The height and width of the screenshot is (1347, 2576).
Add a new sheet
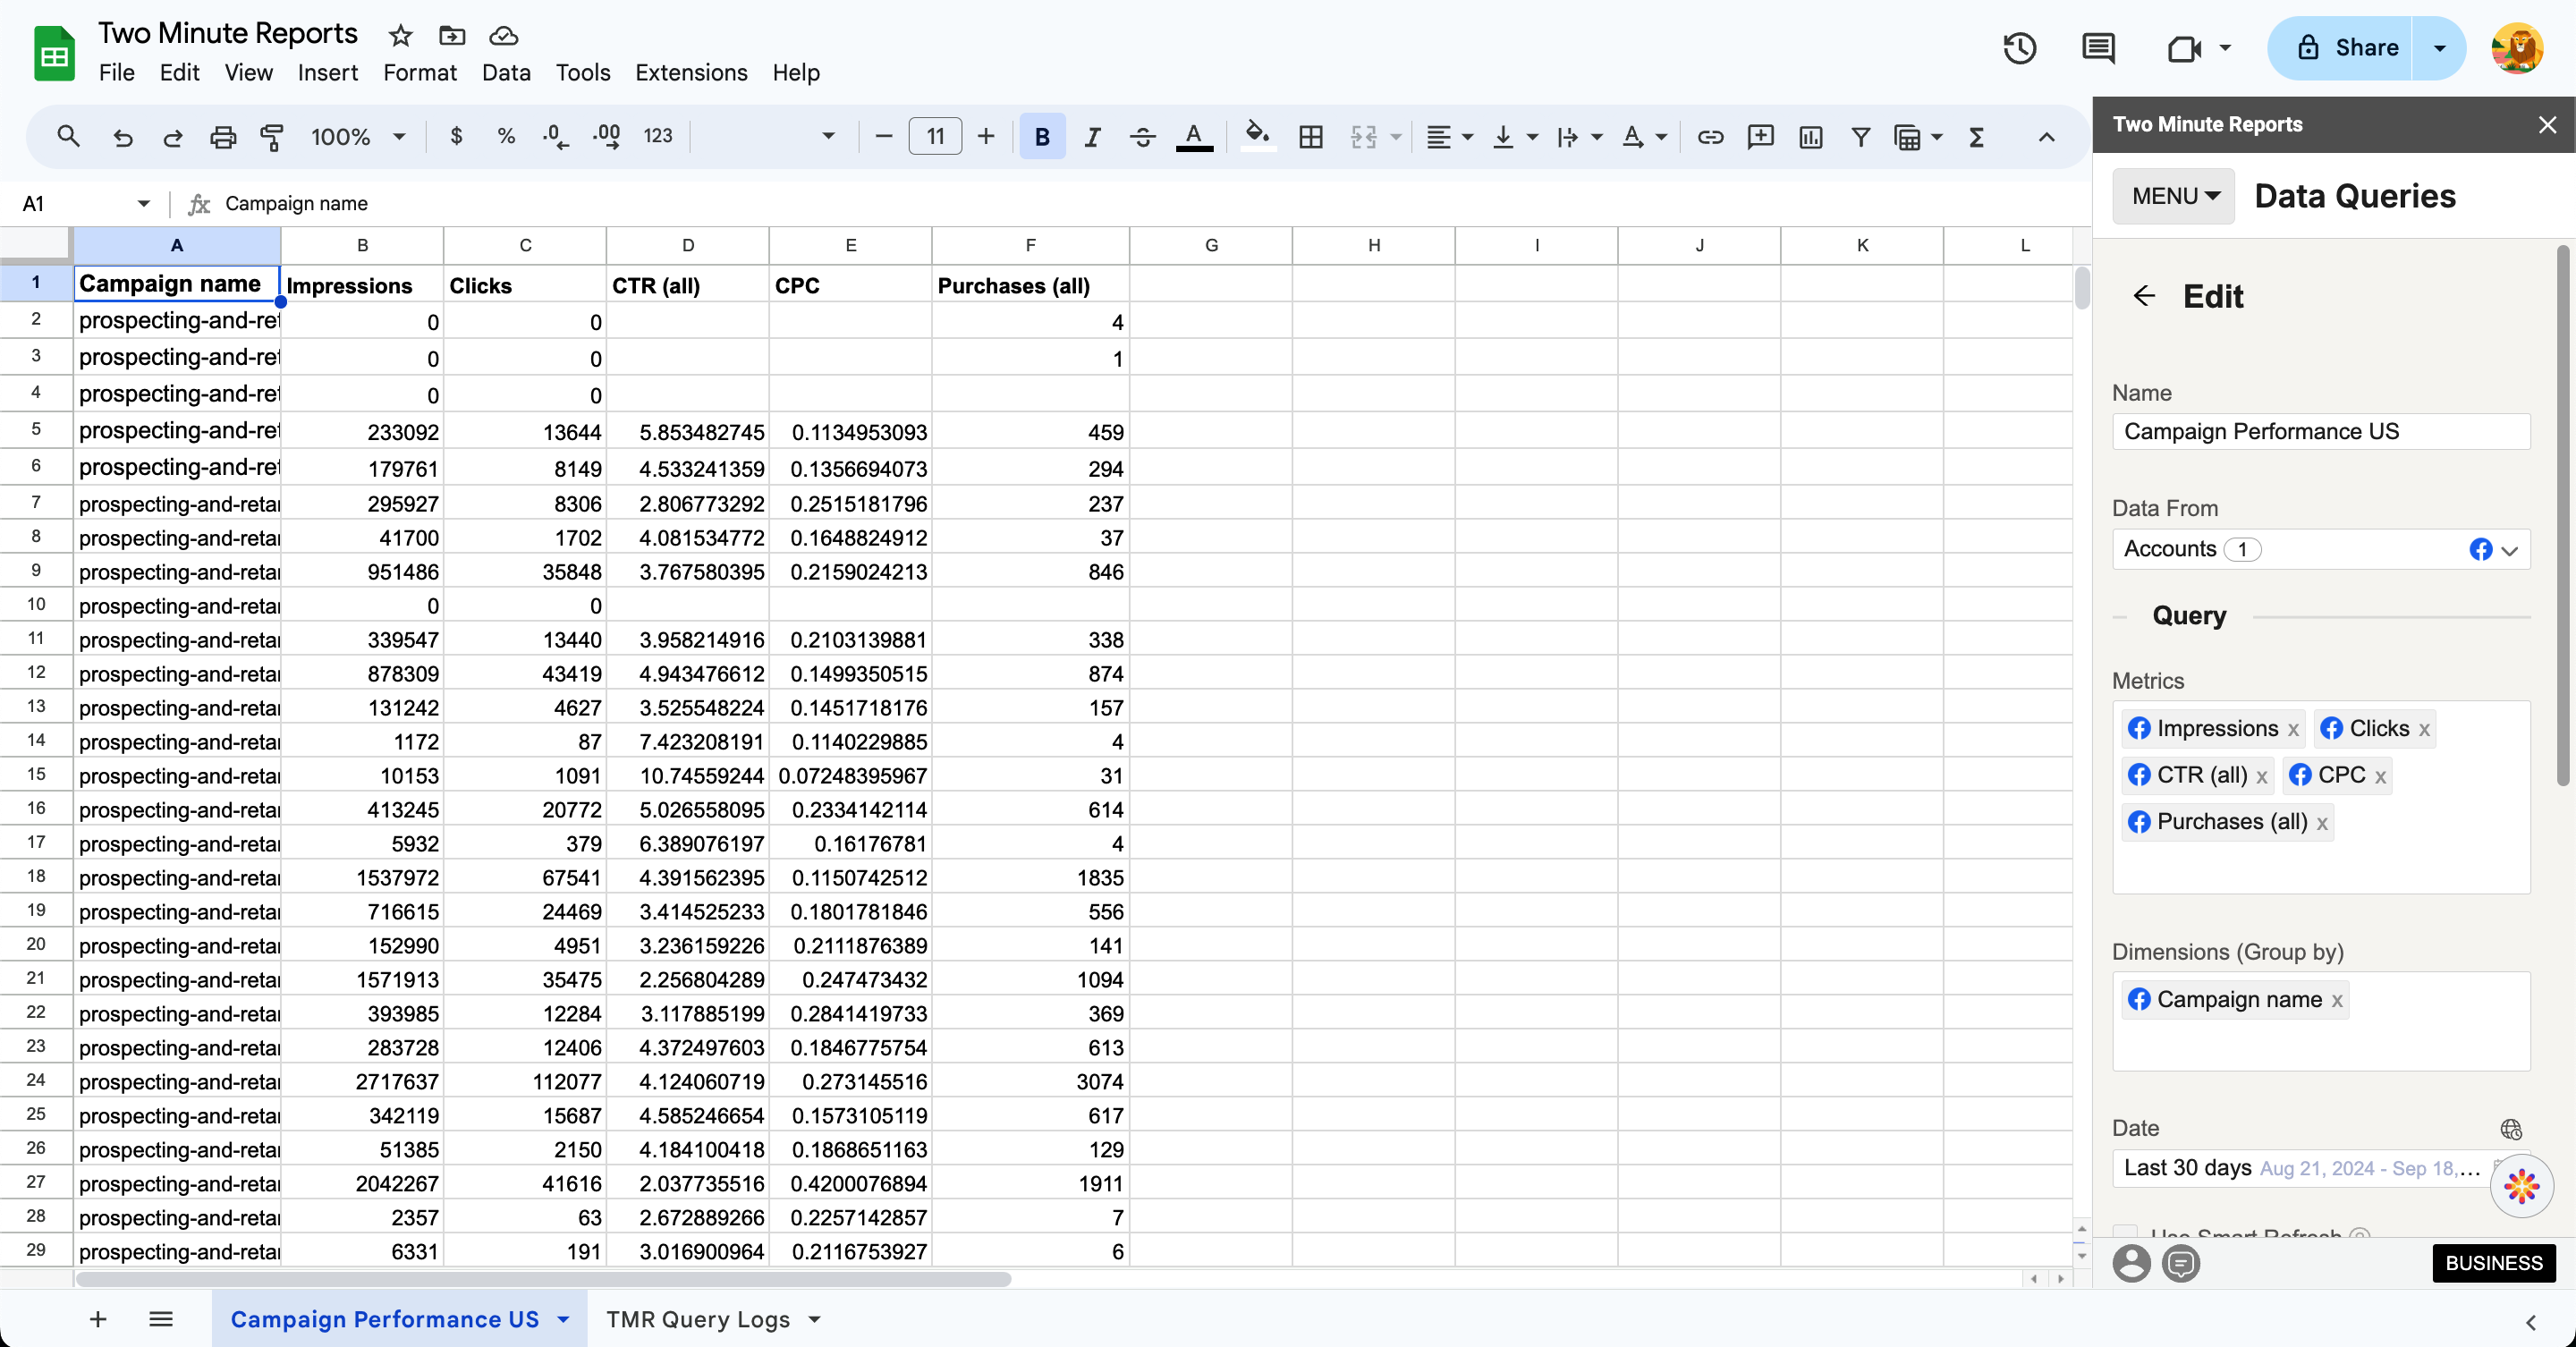(98, 1319)
